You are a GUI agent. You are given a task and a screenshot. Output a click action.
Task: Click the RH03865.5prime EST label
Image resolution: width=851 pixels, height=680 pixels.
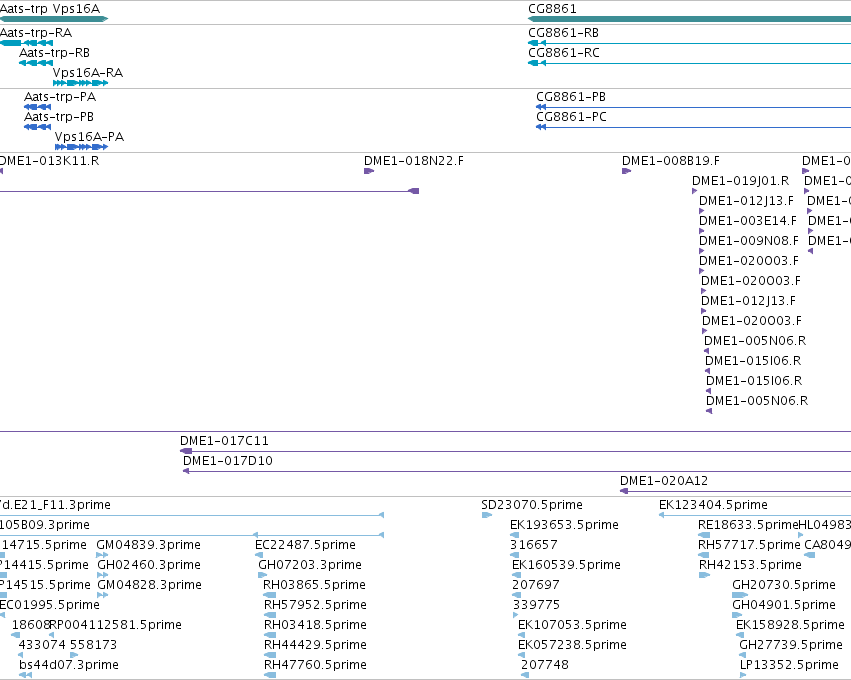point(314,585)
